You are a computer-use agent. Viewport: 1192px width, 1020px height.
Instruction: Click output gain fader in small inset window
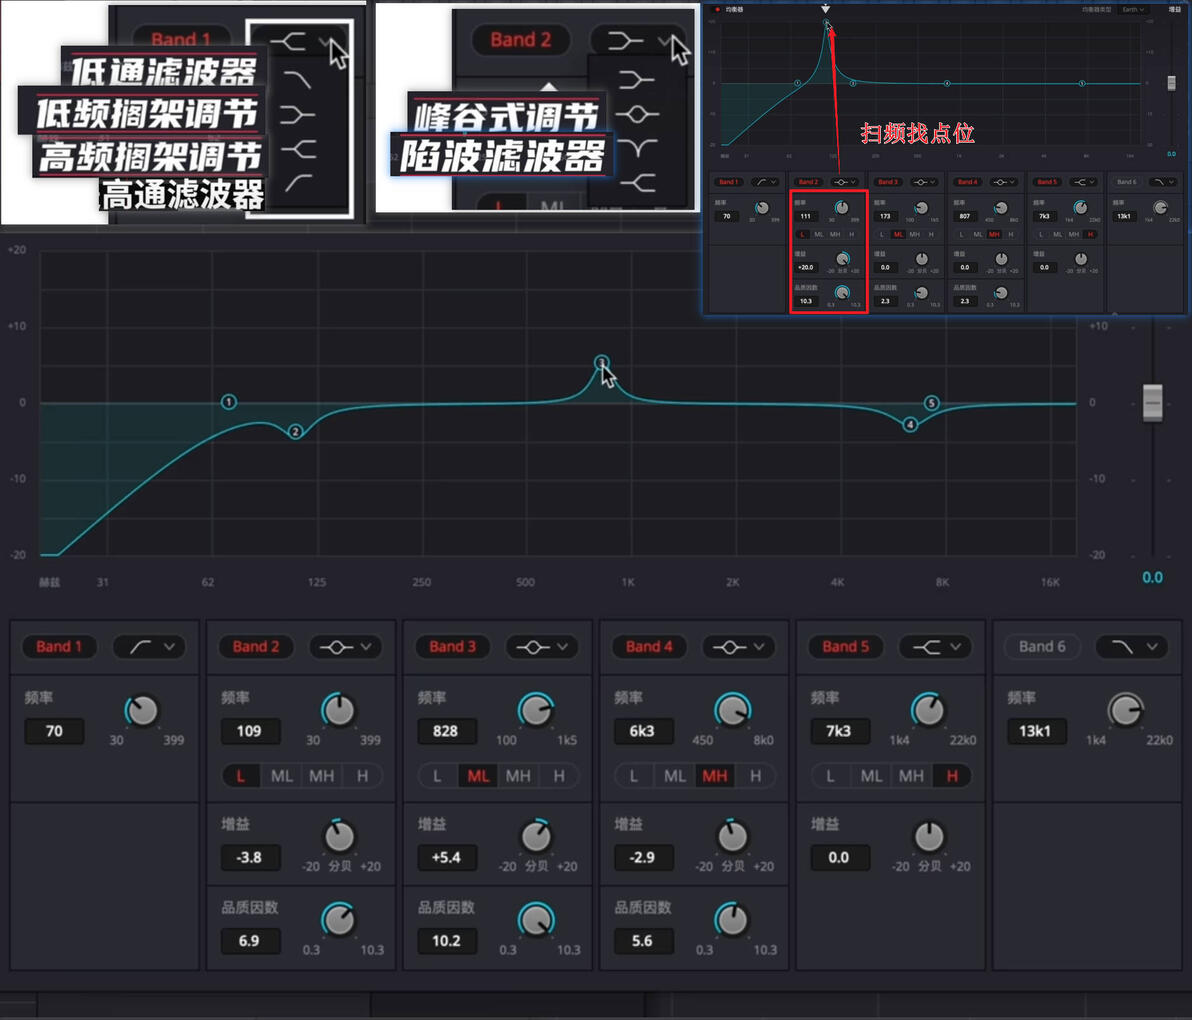pos(1171,82)
